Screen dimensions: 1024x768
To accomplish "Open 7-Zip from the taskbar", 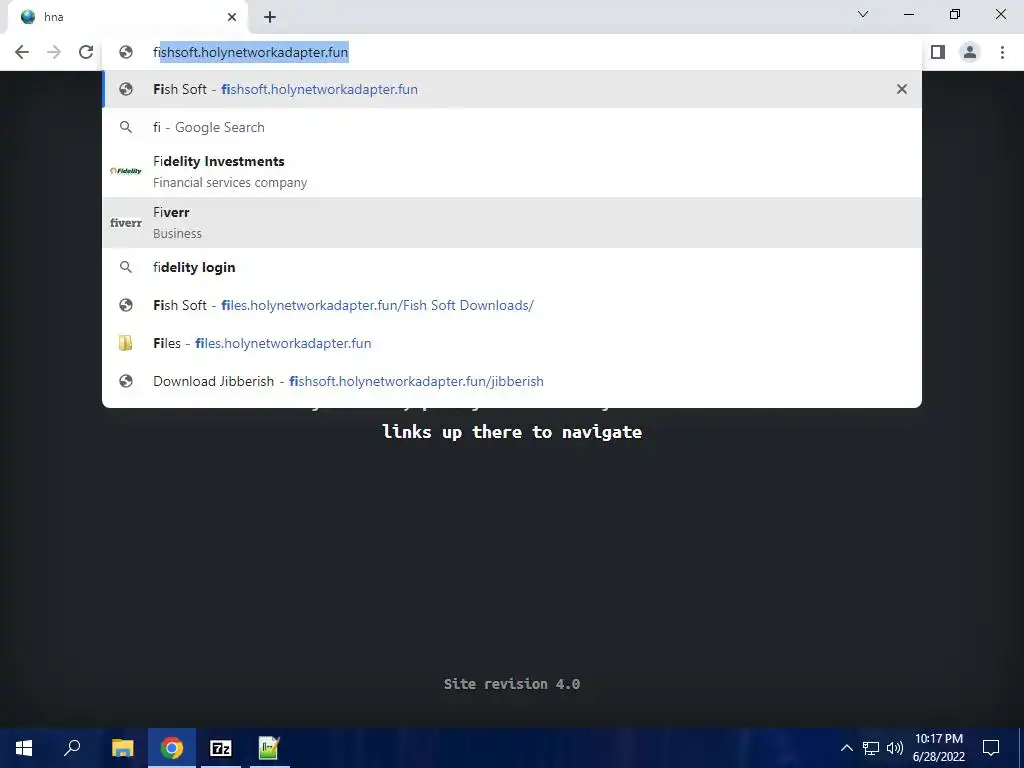I will click(221, 748).
